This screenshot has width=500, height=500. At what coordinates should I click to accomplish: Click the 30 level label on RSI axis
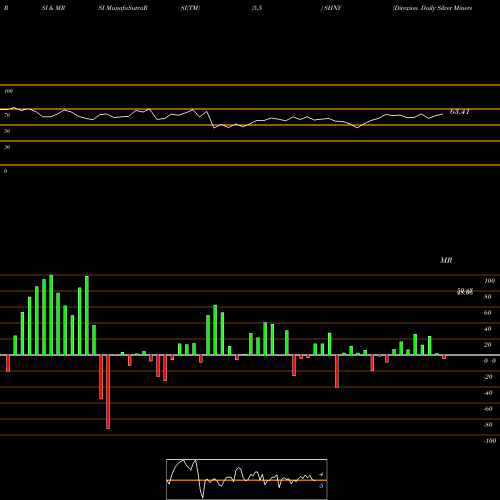click(x=7, y=147)
